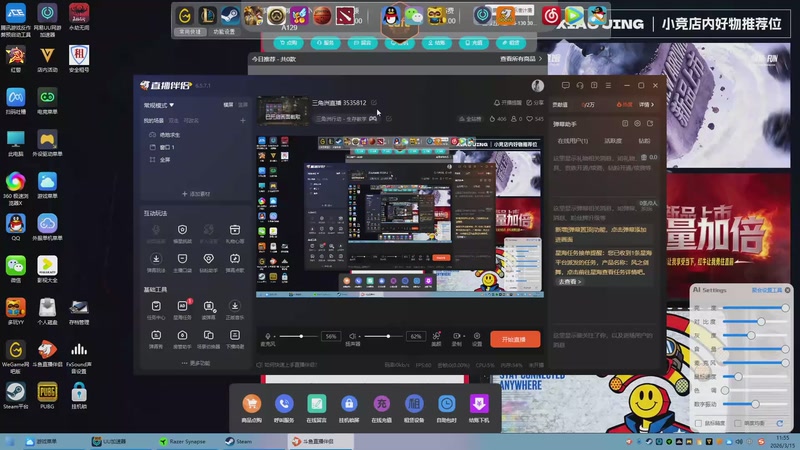Screen dimensions: 800x450
Task: Open the 弹幕秀 tool
Action: click(x=156, y=339)
